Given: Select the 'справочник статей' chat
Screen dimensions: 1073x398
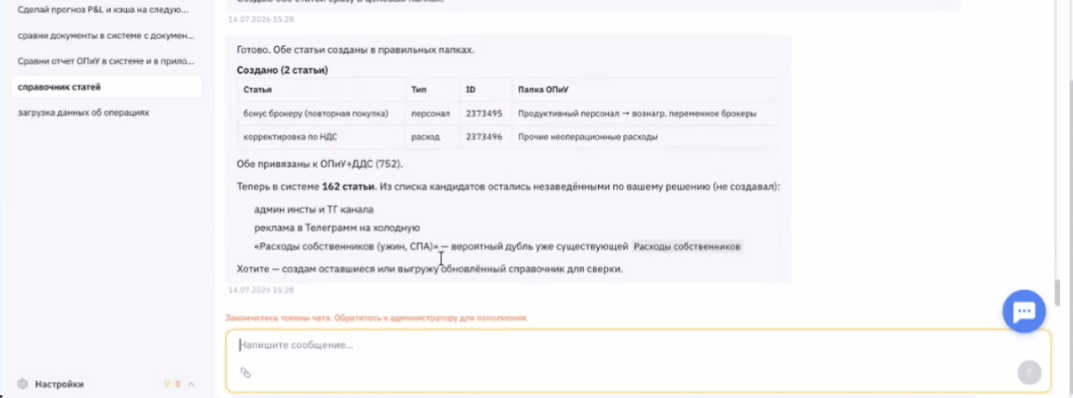Looking at the screenshot, I should coord(106,87).
